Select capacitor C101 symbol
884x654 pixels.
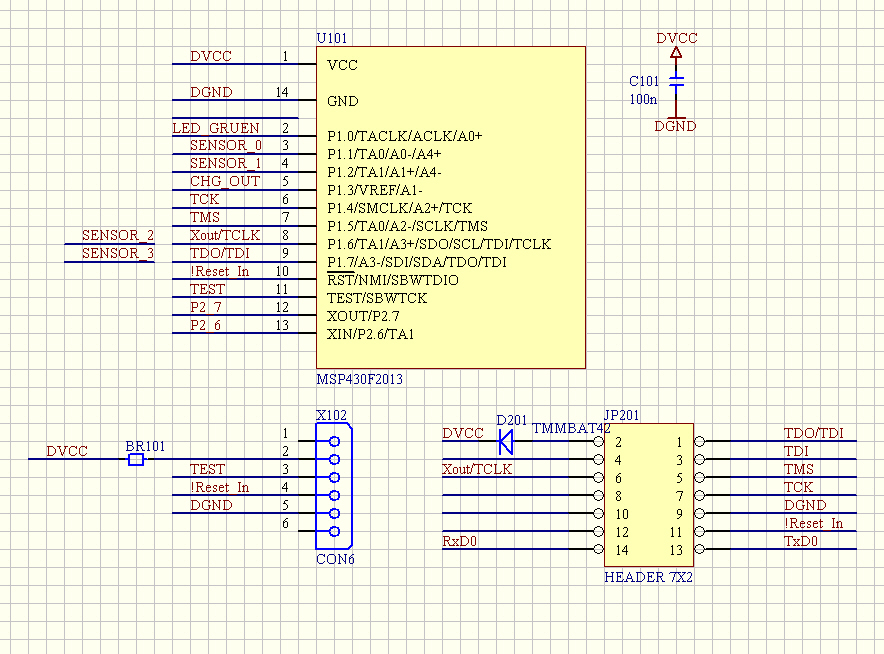(676, 82)
